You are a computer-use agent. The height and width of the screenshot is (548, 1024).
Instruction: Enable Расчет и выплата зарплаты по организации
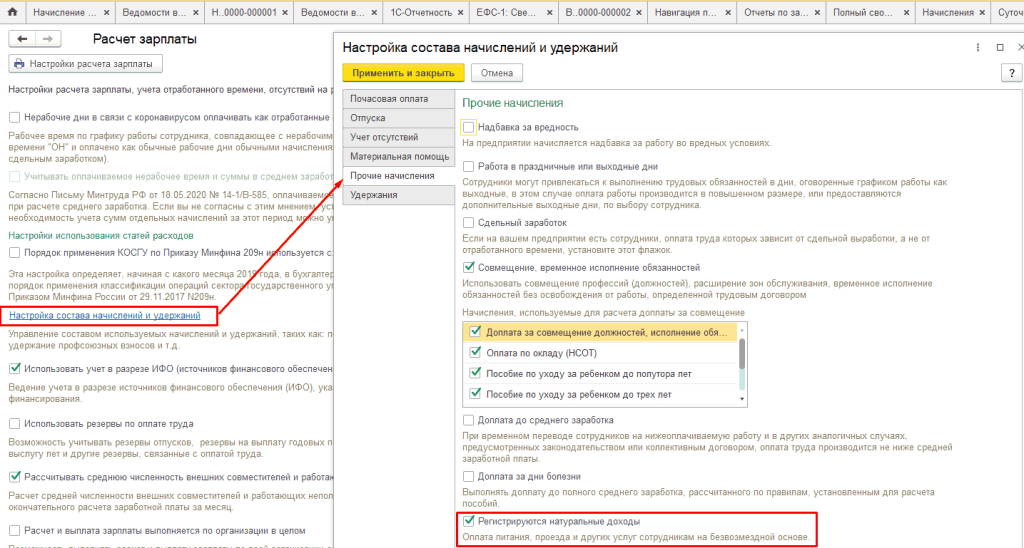[x=14, y=530]
